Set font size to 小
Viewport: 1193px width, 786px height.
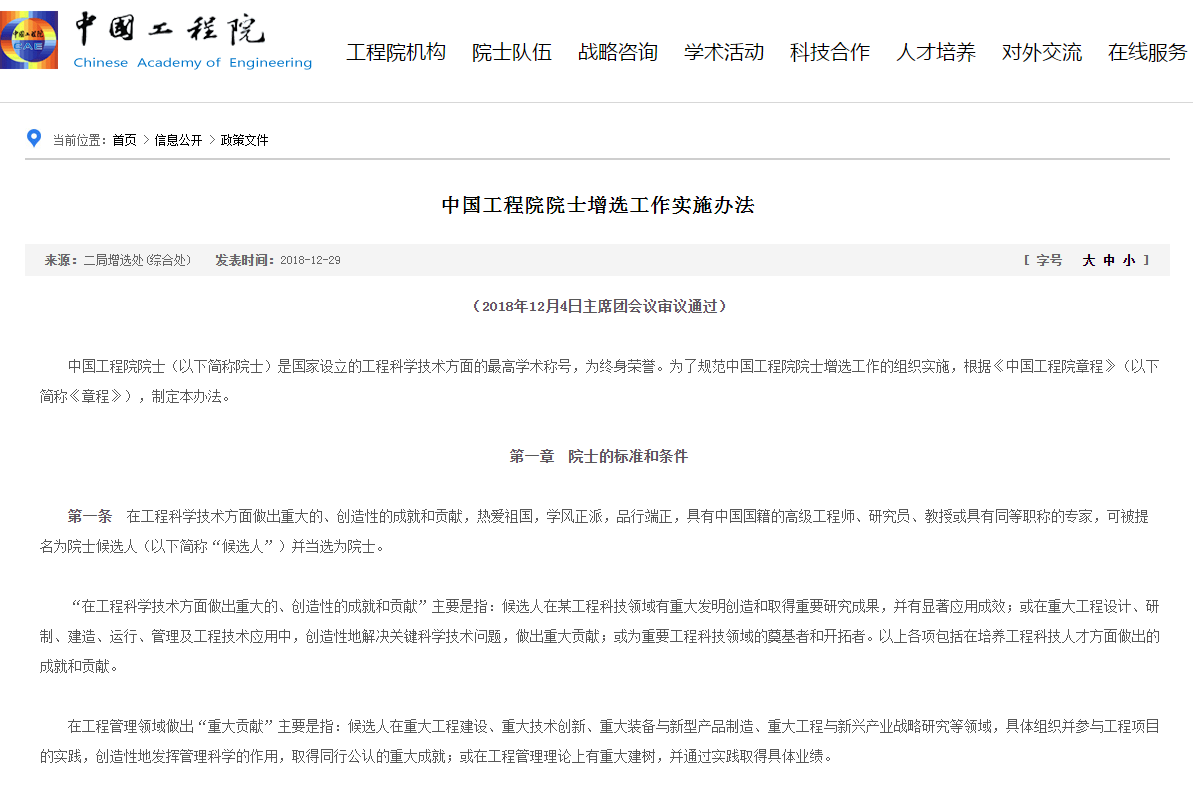click(x=1129, y=260)
